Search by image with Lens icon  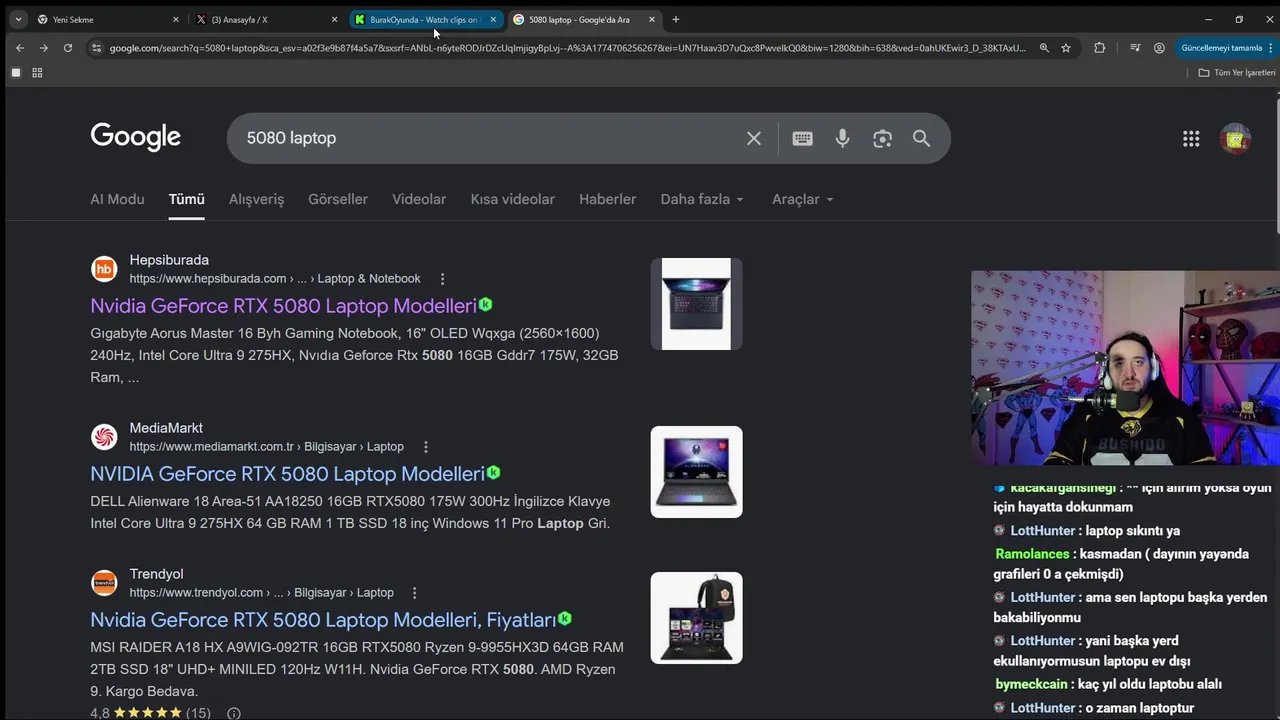click(x=882, y=138)
